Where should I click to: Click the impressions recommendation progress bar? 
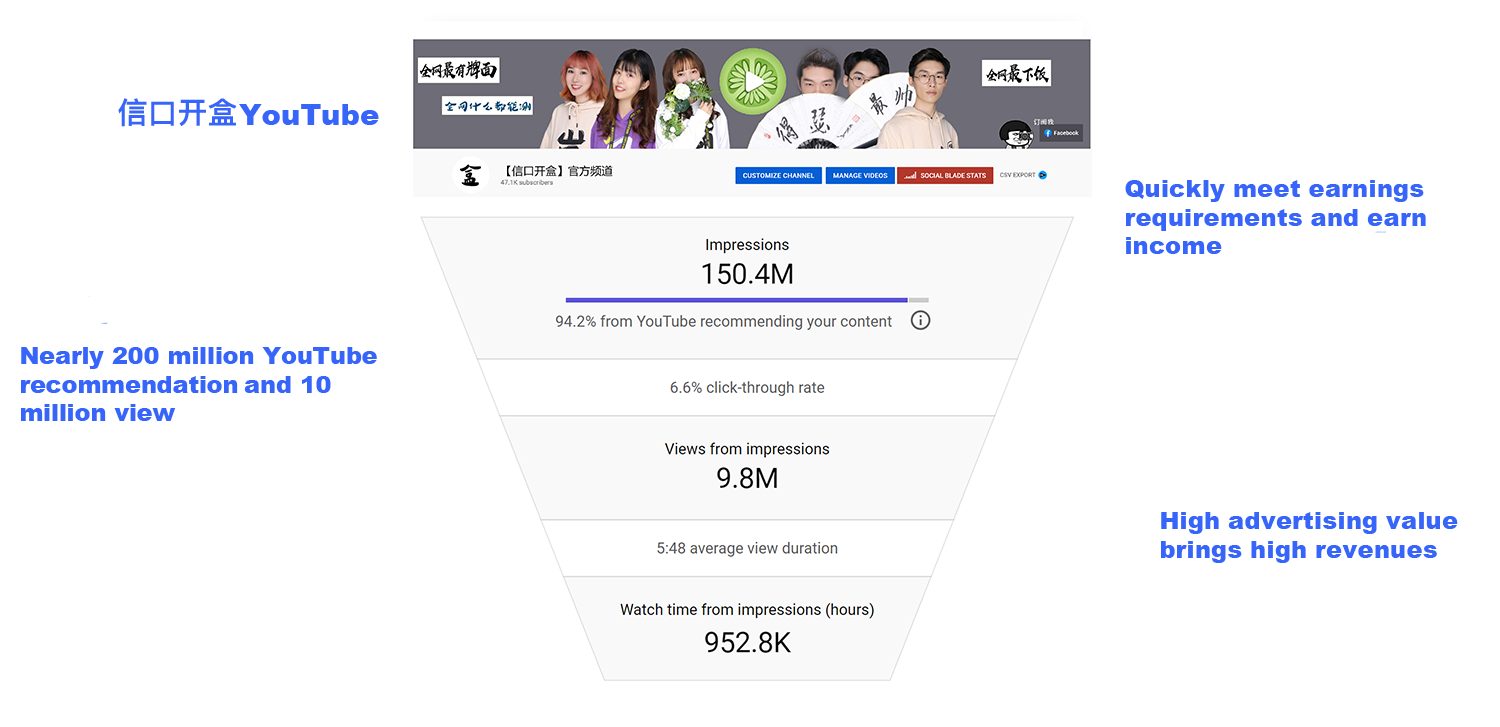coord(747,299)
